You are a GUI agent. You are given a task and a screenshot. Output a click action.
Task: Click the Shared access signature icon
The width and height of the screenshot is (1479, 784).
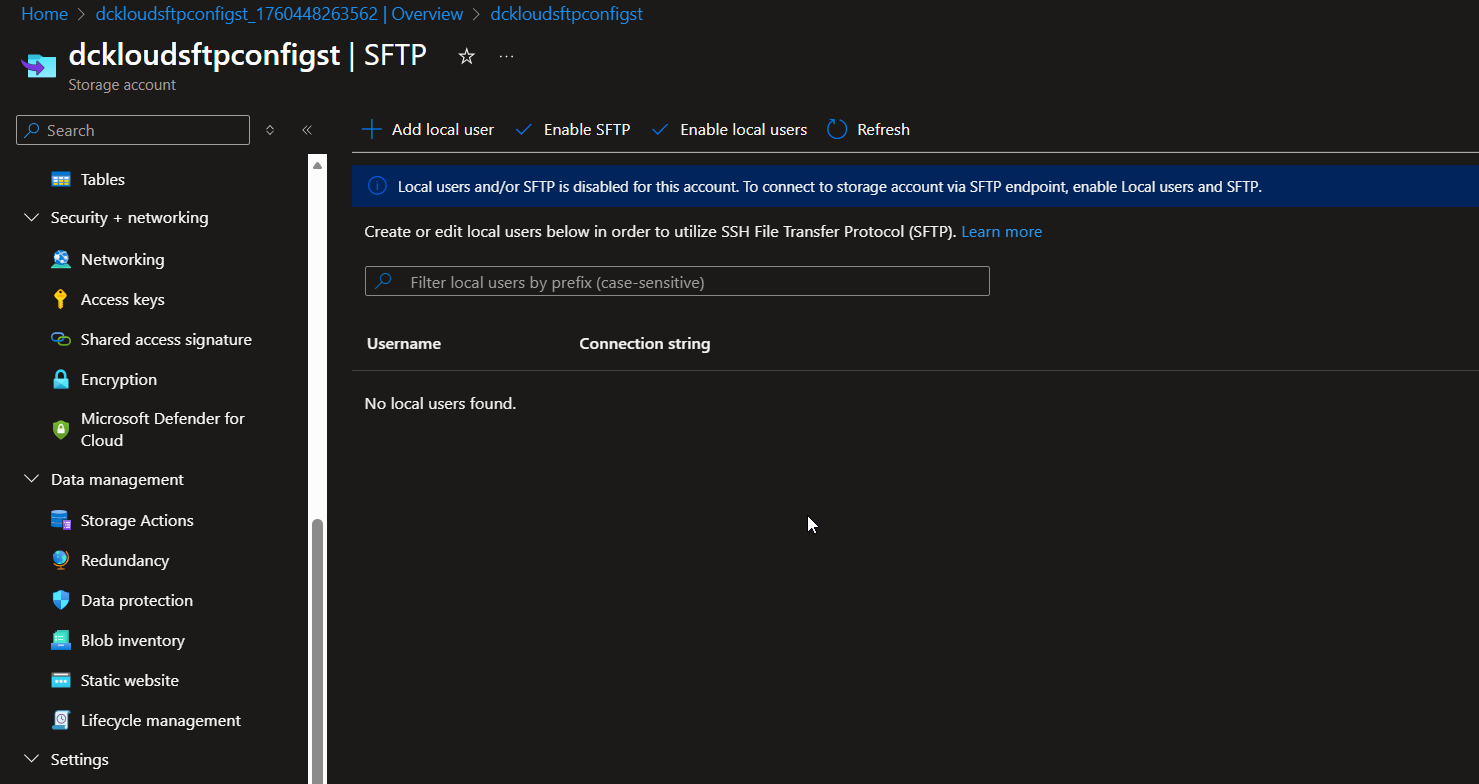61,340
